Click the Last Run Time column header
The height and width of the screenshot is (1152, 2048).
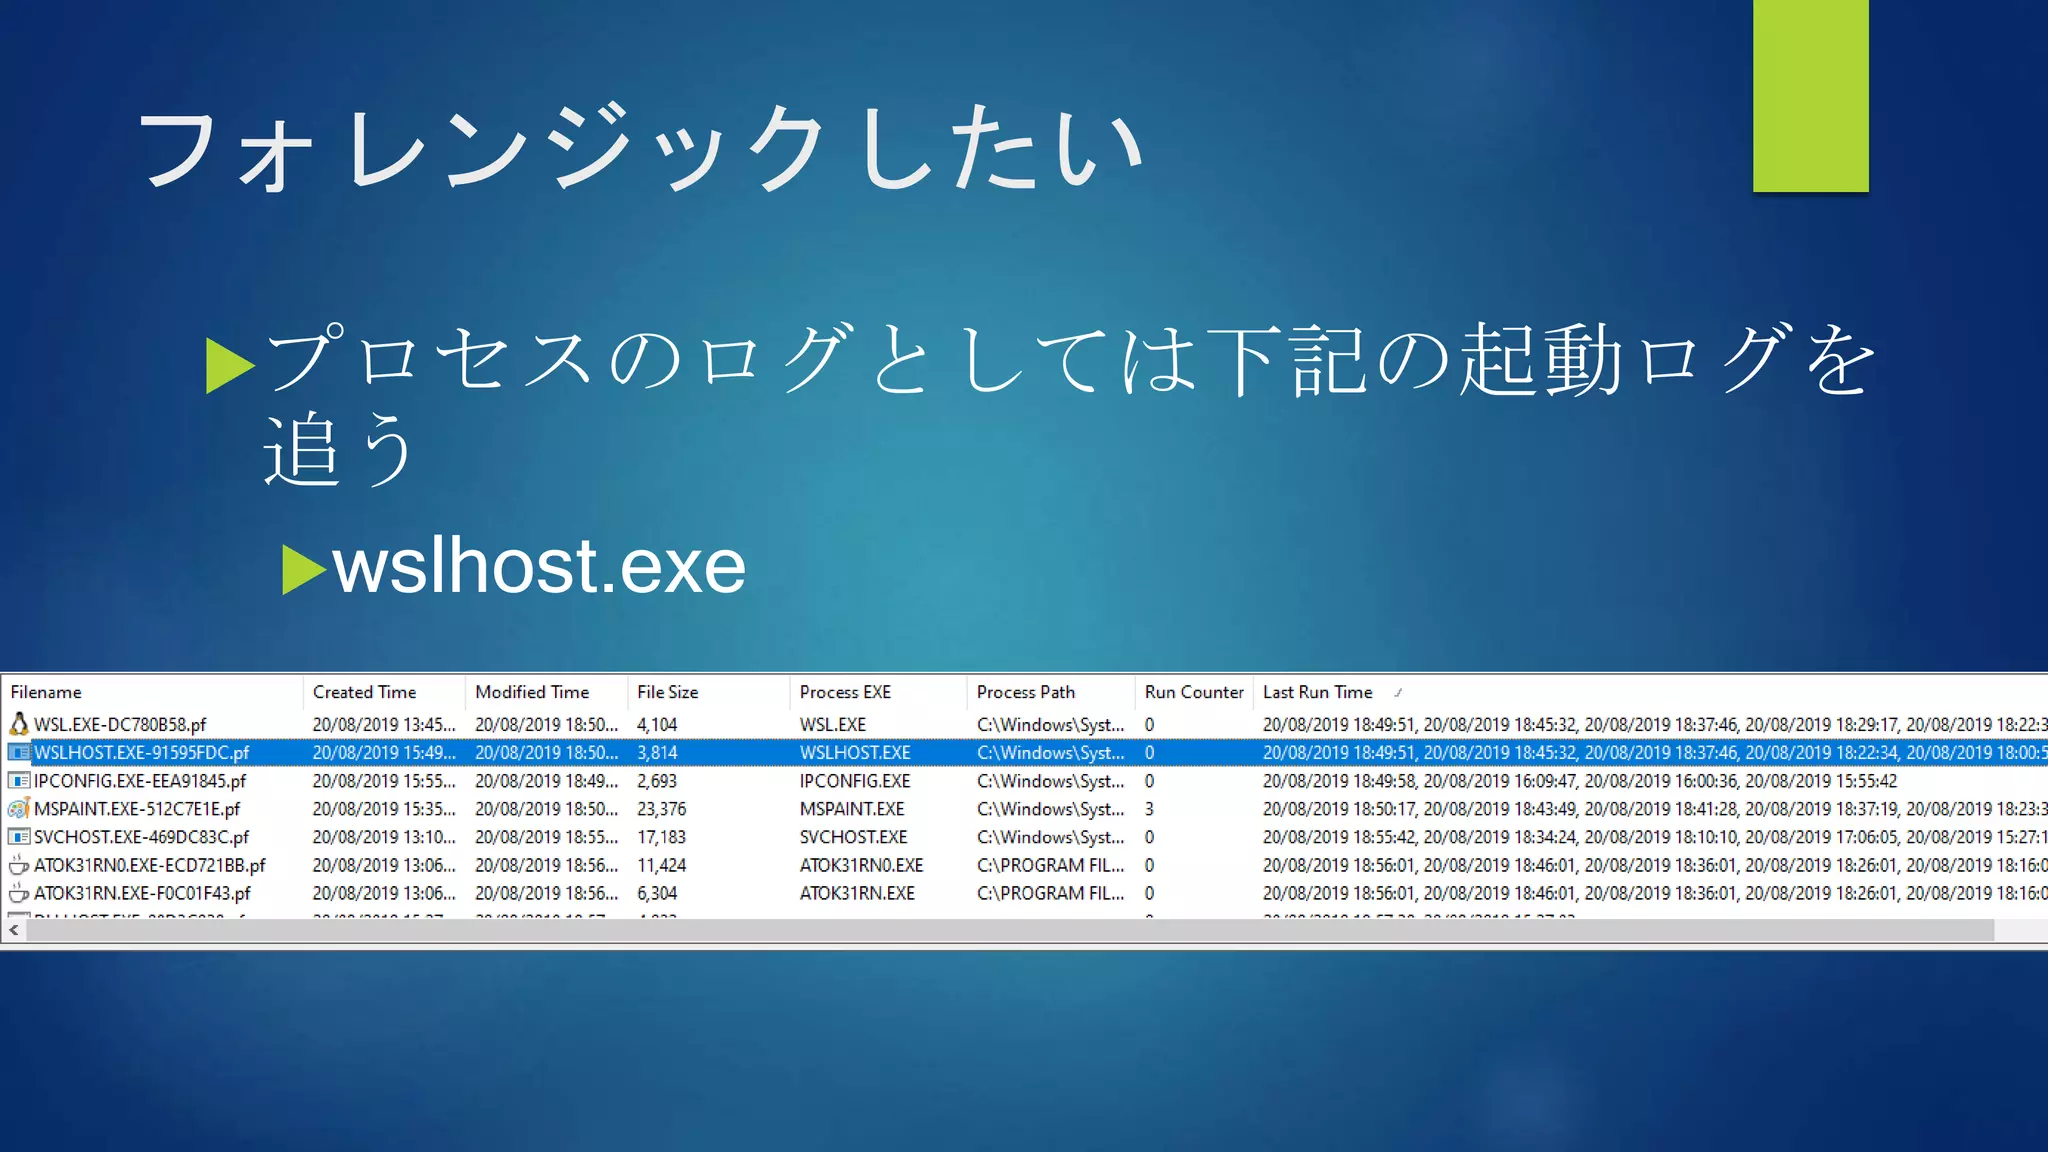(1650, 692)
